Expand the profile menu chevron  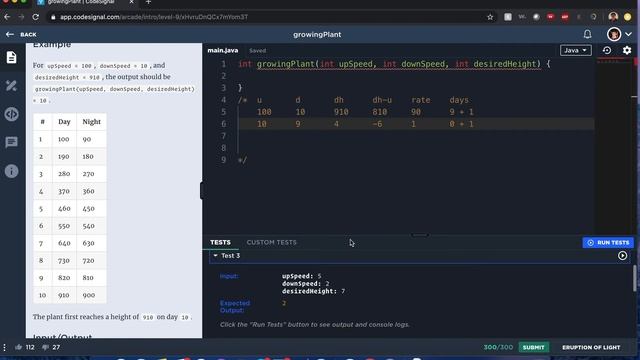pyautogui.click(x=629, y=34)
